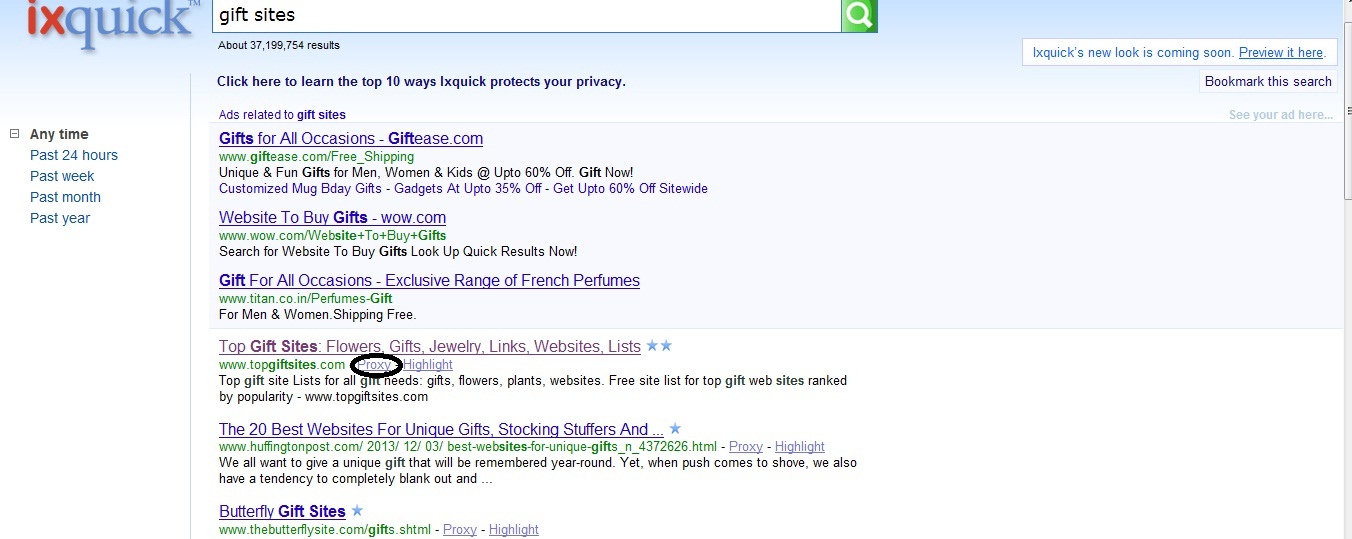Click Bookmark this search
Screen dimensions: 1352x539
coord(1268,82)
